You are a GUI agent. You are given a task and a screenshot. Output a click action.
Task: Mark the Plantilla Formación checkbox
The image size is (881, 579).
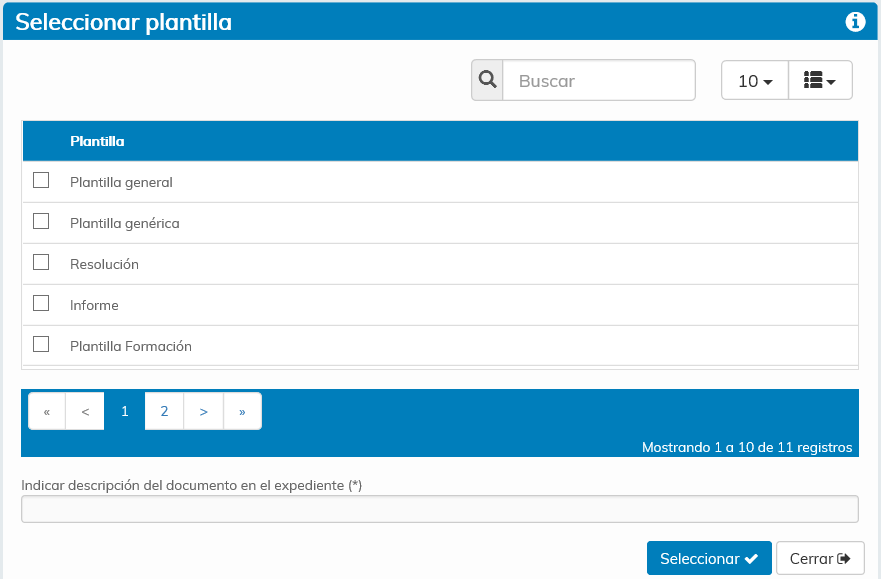pyautogui.click(x=41, y=344)
